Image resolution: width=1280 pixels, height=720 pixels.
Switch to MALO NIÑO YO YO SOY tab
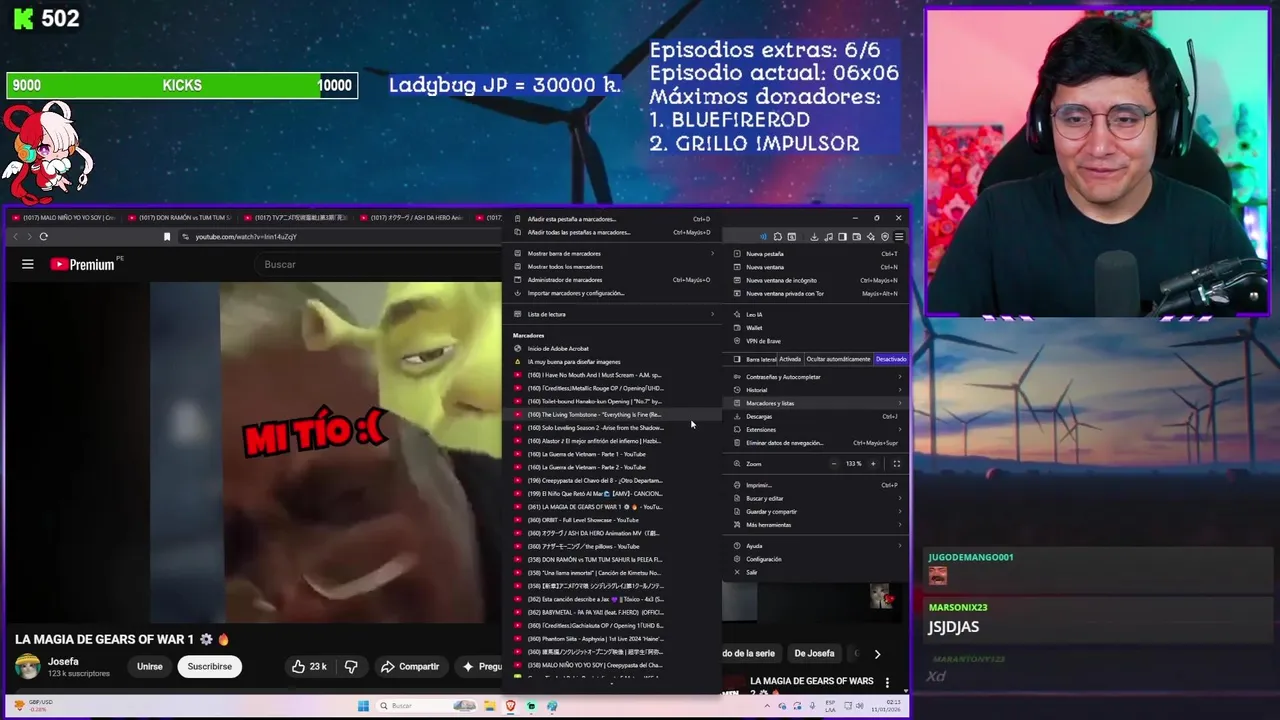(63, 217)
